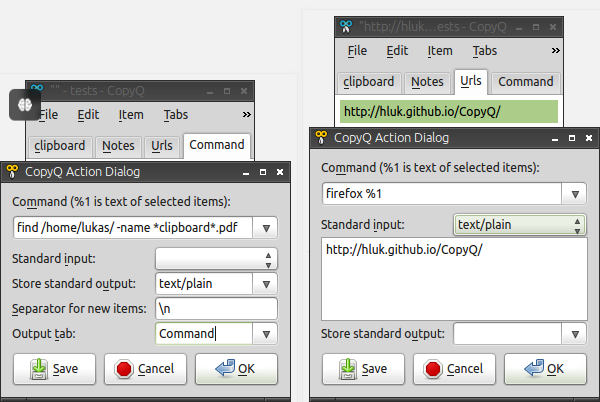Select the Urls tab in the Urls CopyQ window

coord(471,81)
